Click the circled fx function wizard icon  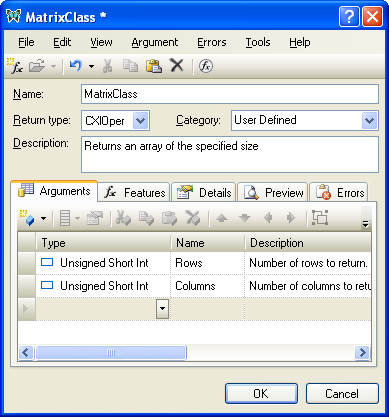click(206, 66)
